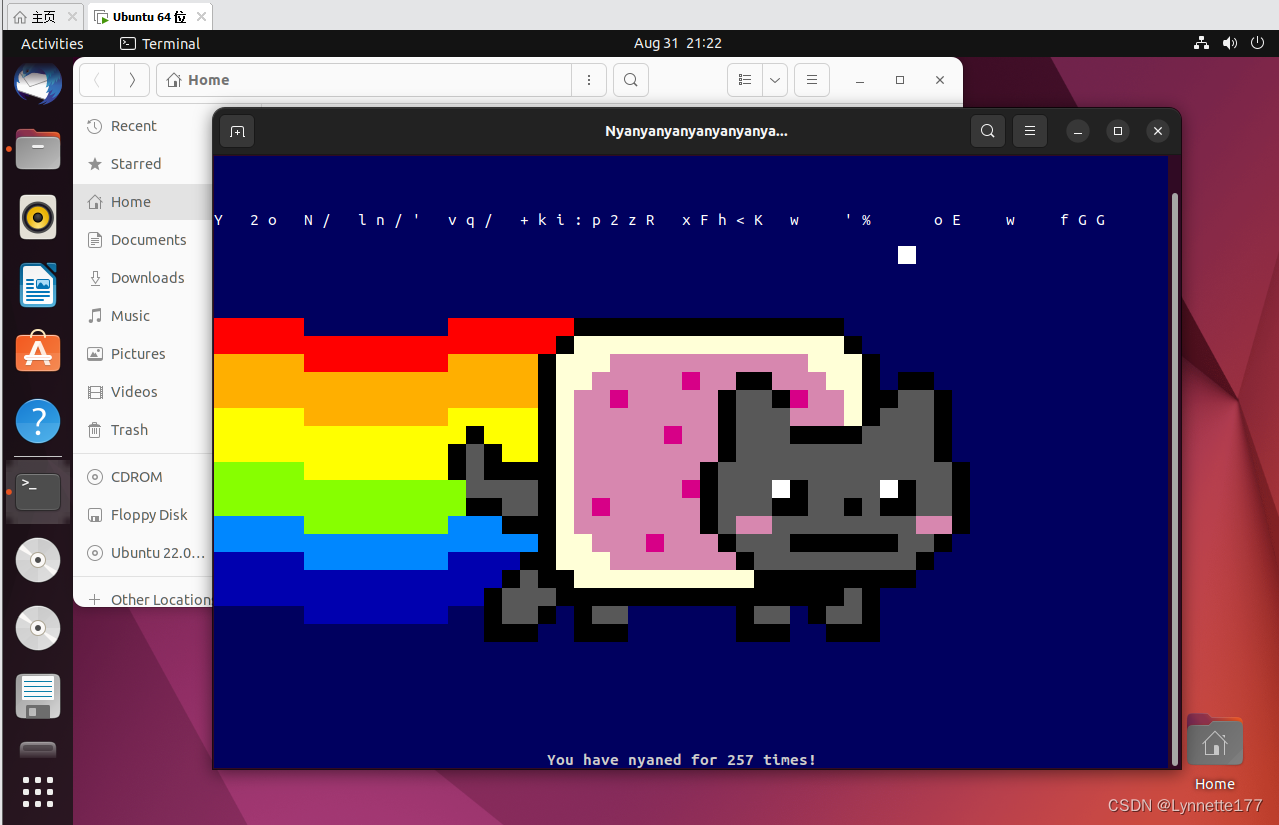The height and width of the screenshot is (825, 1279).
Task: Open the Terminal app from the Ubuntu dock
Action: (37, 491)
